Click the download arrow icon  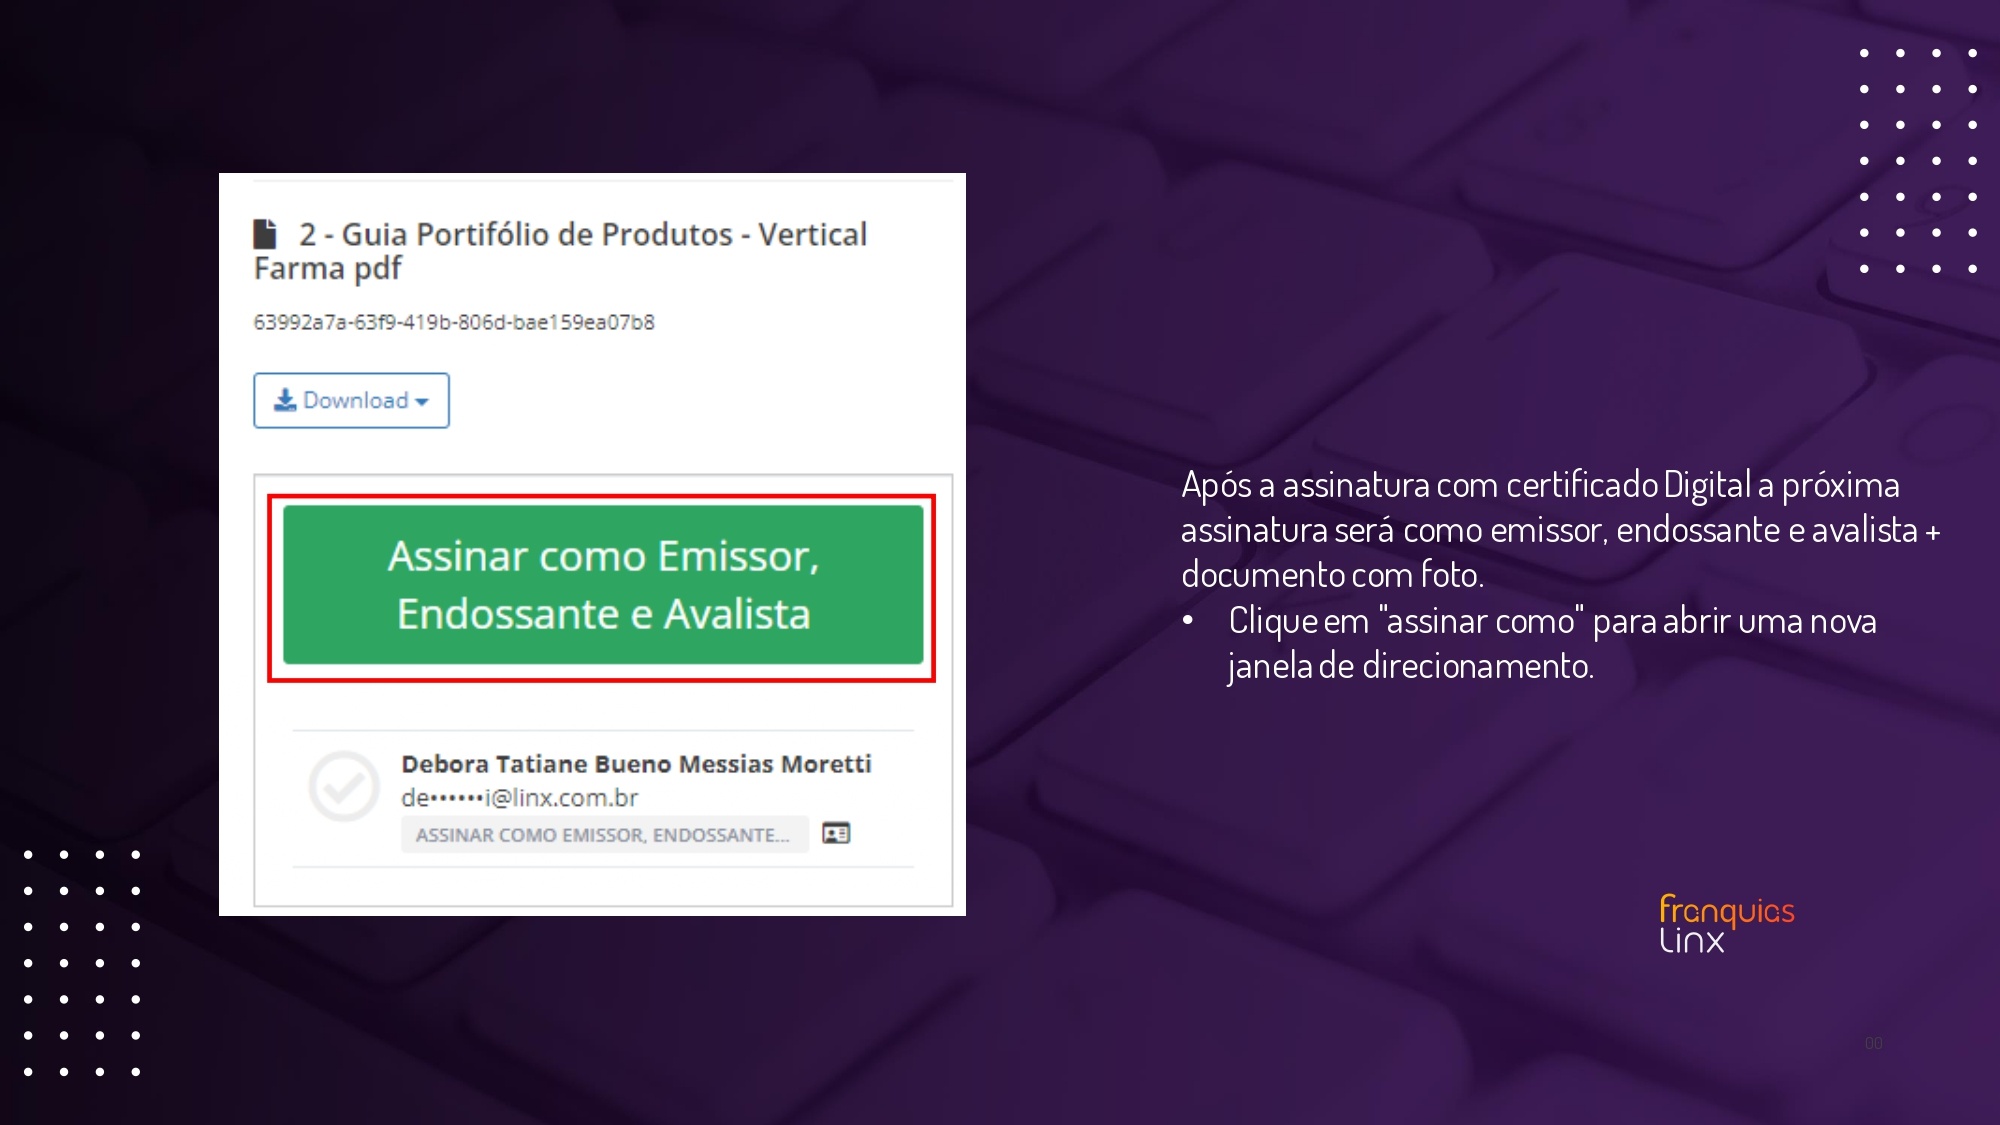tap(285, 400)
